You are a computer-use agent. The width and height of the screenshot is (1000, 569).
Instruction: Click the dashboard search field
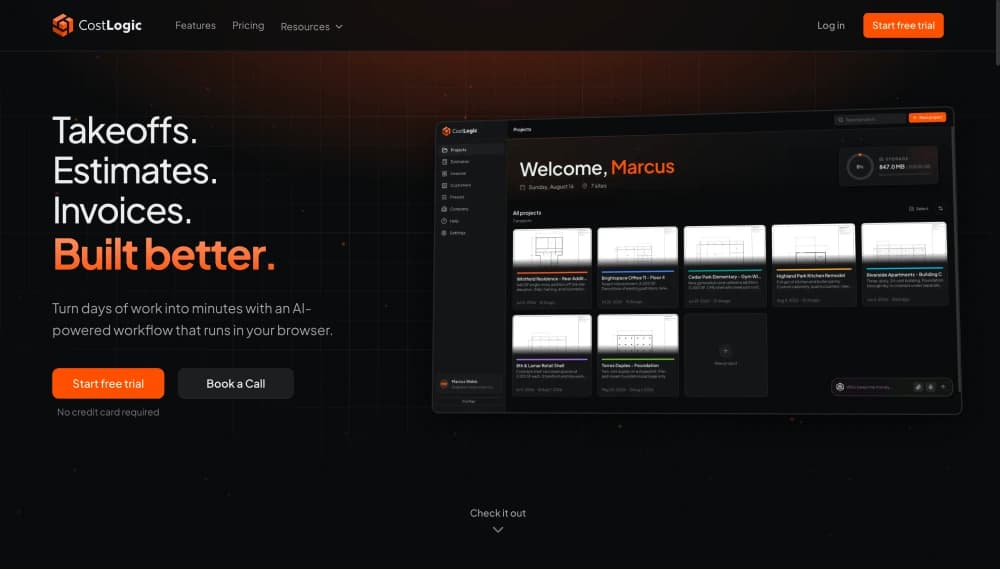870,119
